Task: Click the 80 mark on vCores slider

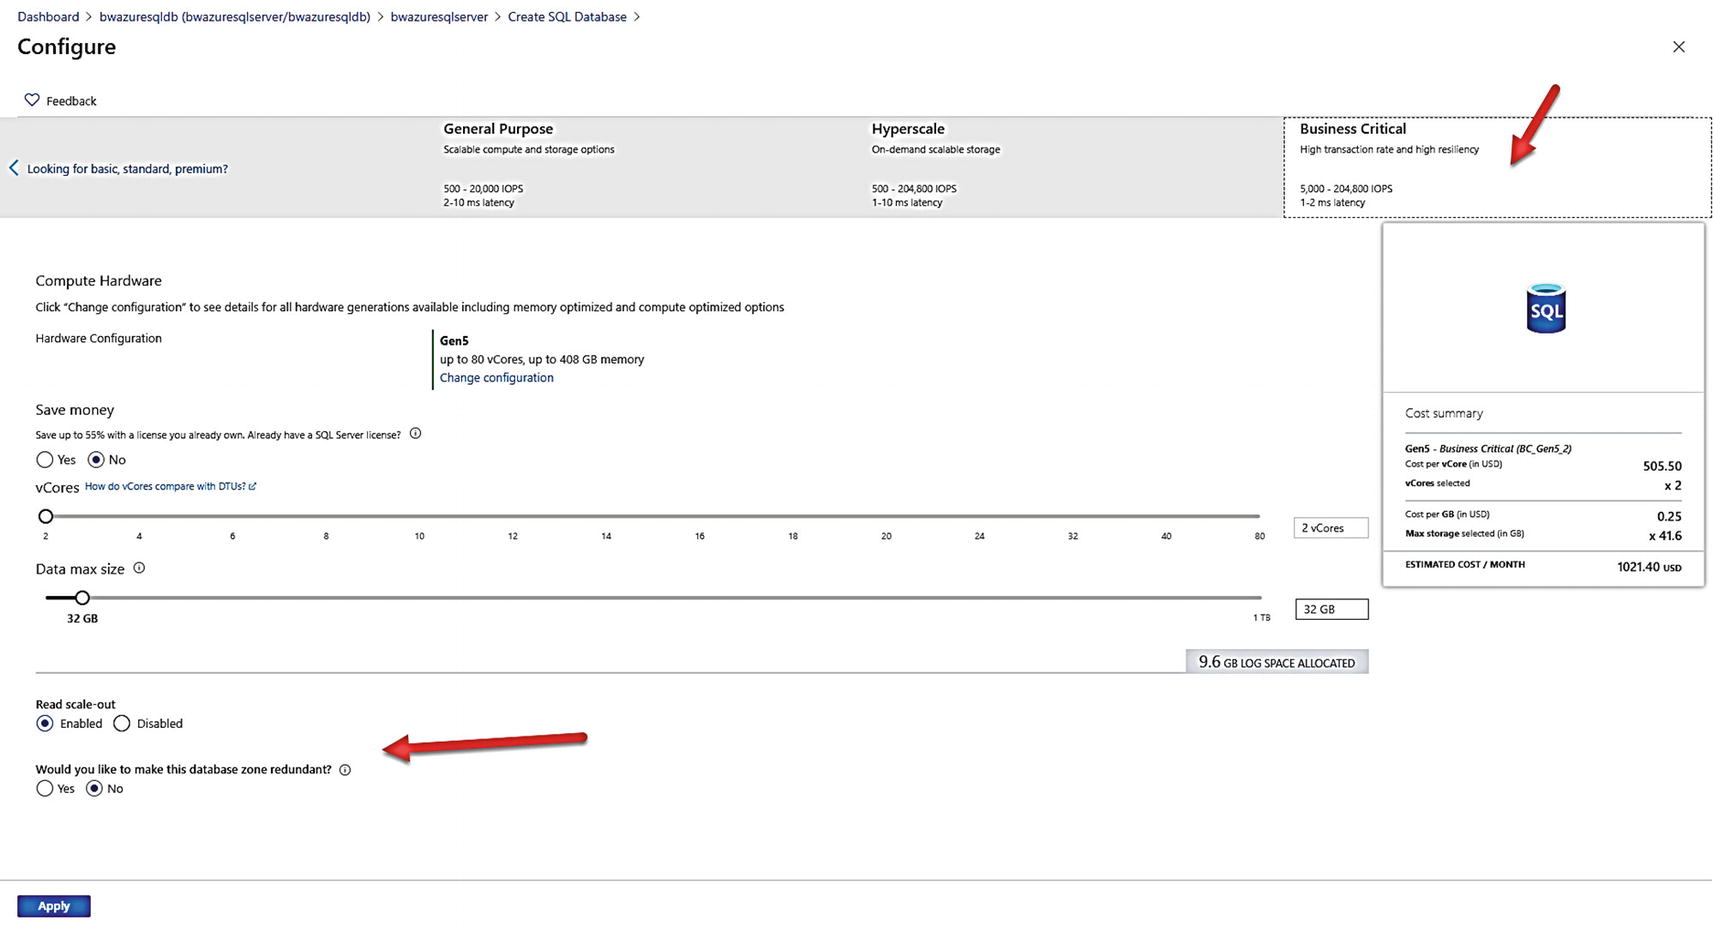Action: (1259, 536)
